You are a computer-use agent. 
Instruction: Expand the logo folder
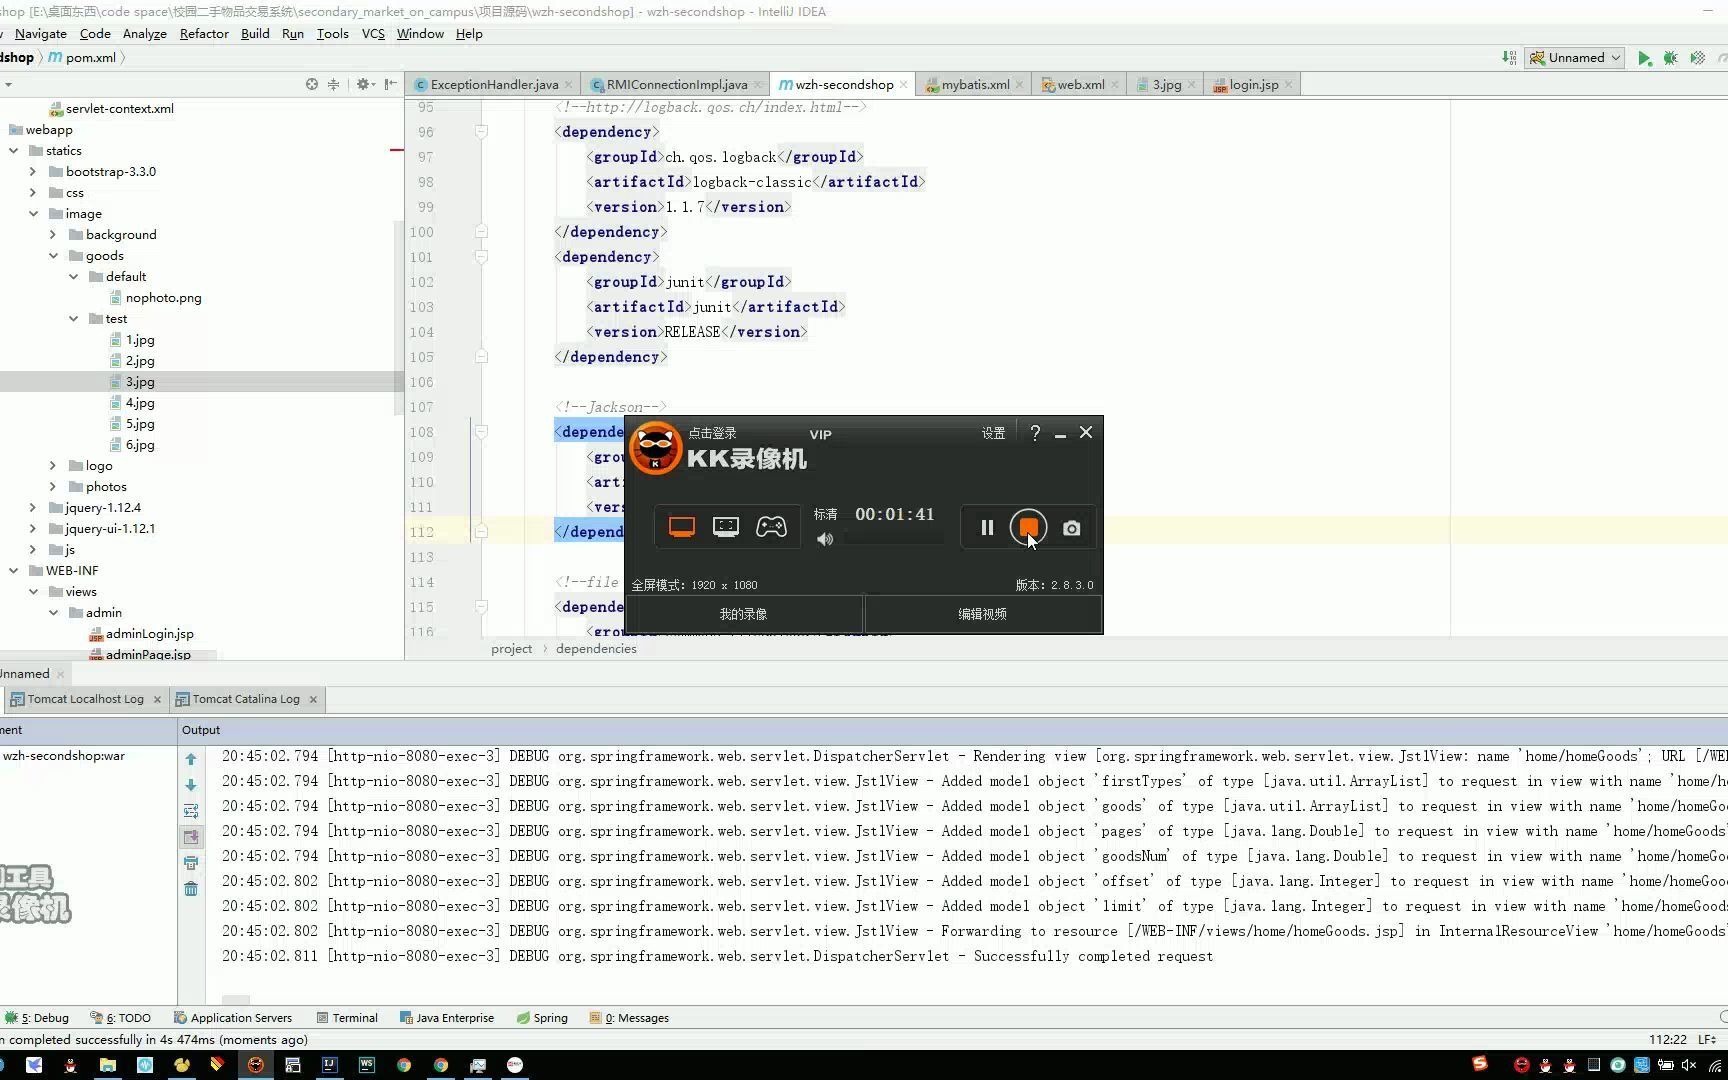pyautogui.click(x=53, y=466)
